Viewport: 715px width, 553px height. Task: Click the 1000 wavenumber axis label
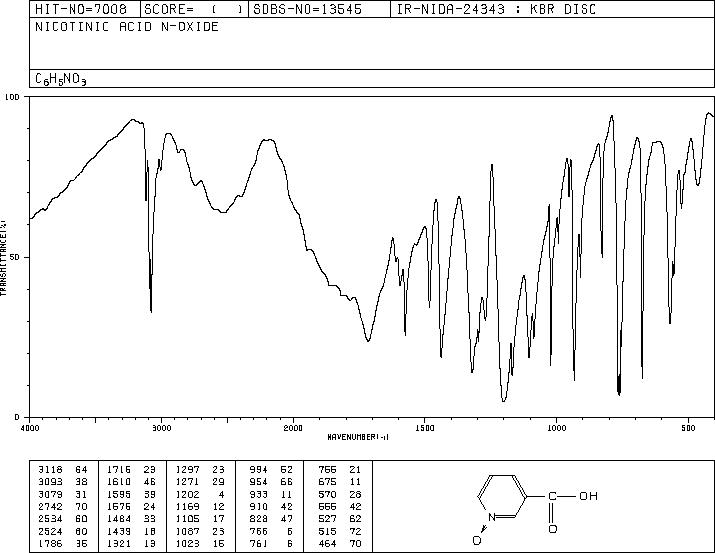[x=556, y=428]
